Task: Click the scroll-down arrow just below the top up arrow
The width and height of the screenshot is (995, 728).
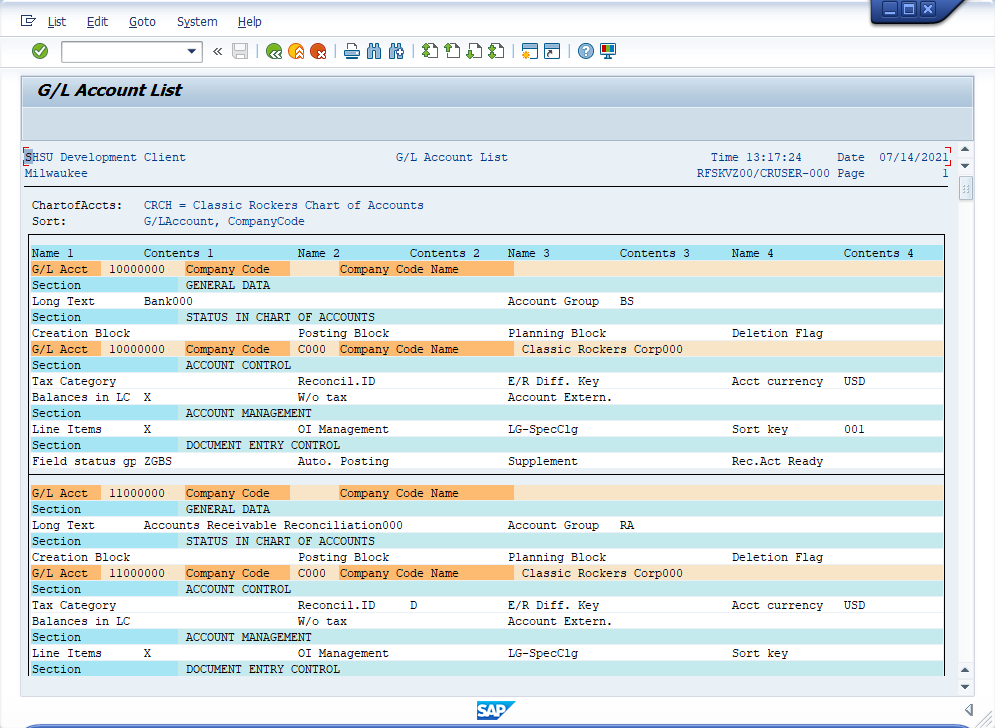Action: click(965, 166)
